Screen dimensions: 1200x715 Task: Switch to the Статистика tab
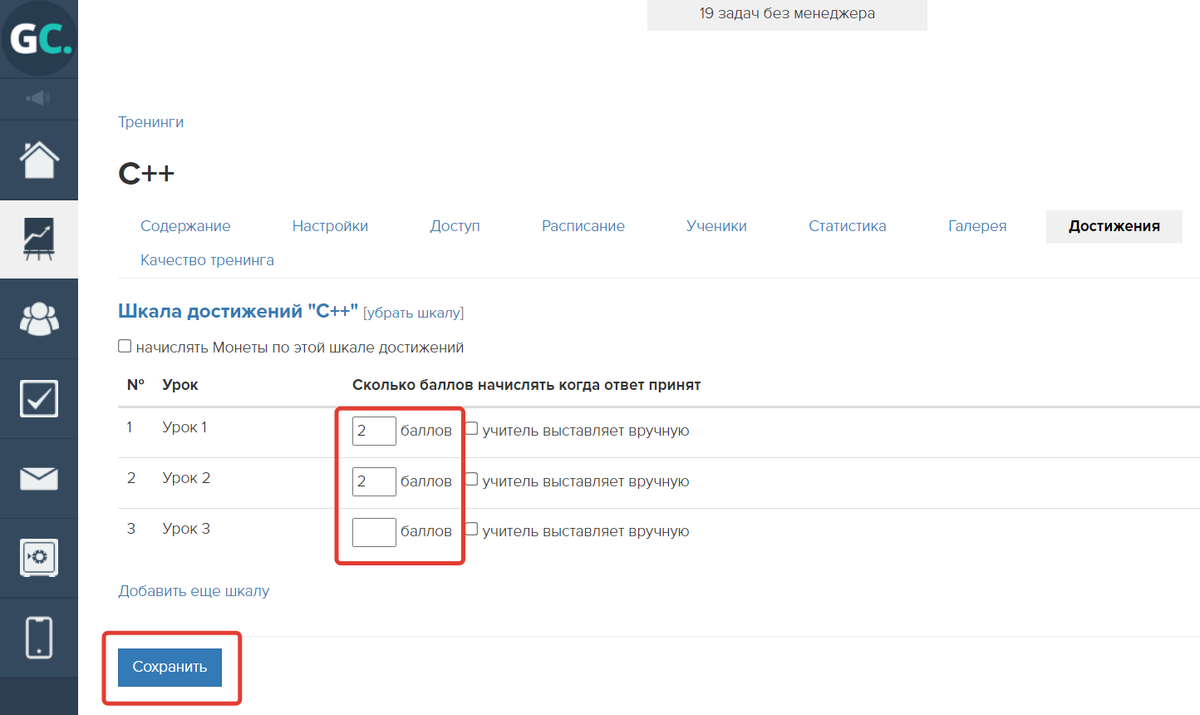coord(847,226)
